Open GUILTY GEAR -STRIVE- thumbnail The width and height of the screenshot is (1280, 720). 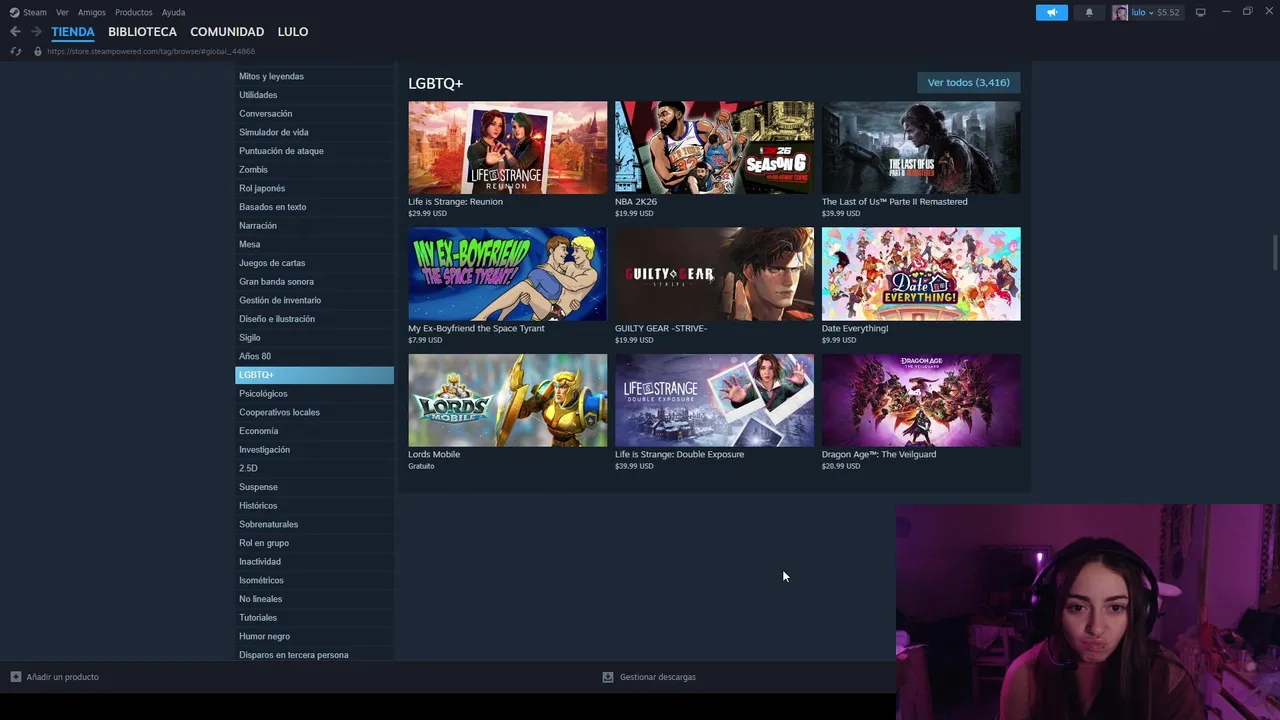point(714,274)
